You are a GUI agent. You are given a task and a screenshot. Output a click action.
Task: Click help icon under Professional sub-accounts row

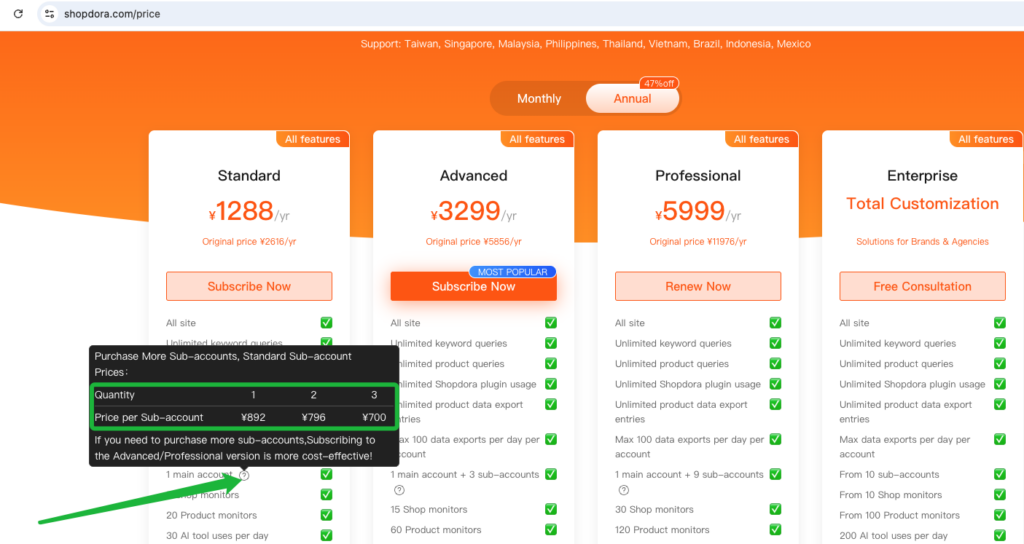[x=623, y=490]
